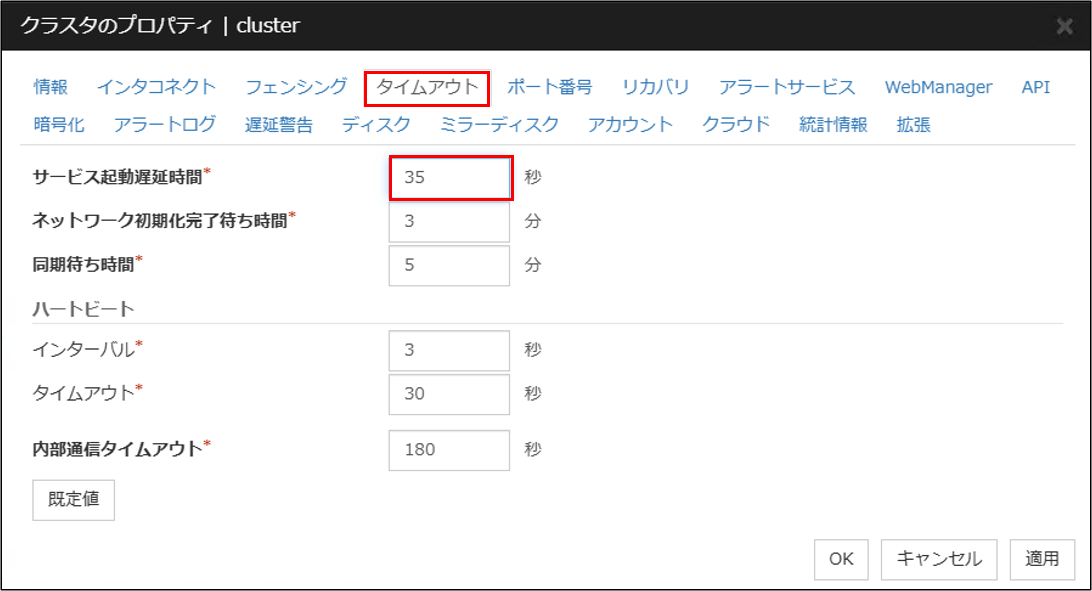Viewport: 1092px width, 591px height.
Task: Switch to the インタコネクト tab
Action: (x=156, y=87)
